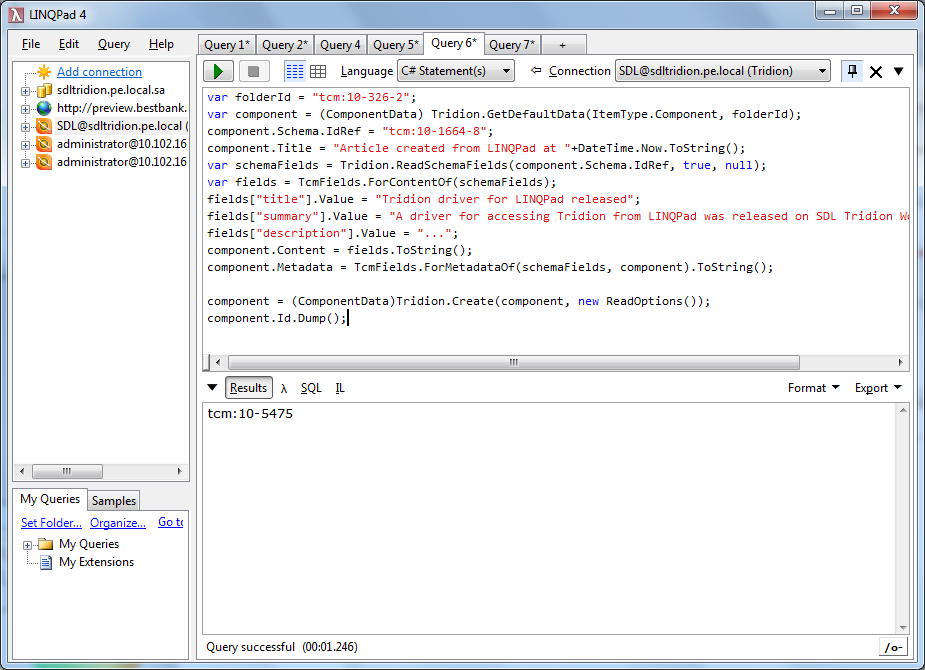The image size is (925, 670).
Task: Click the globe icon for preview.bestbank connection
Action: tap(44, 108)
